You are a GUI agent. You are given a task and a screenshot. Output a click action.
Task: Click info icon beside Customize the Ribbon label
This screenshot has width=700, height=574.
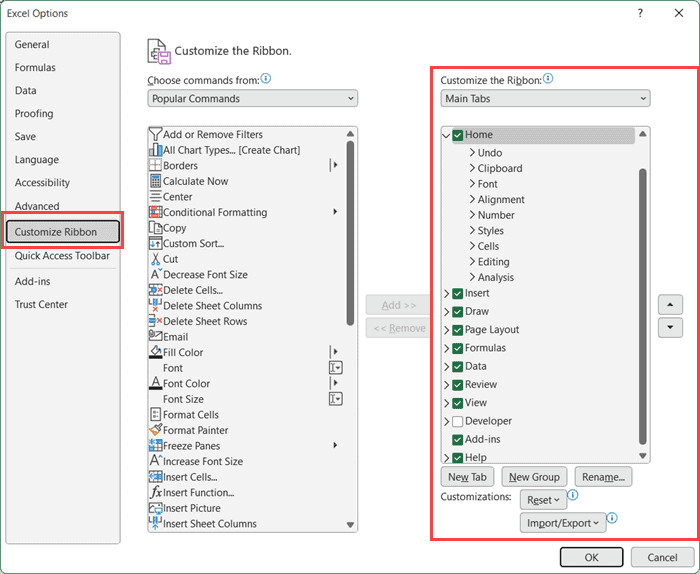(548, 79)
